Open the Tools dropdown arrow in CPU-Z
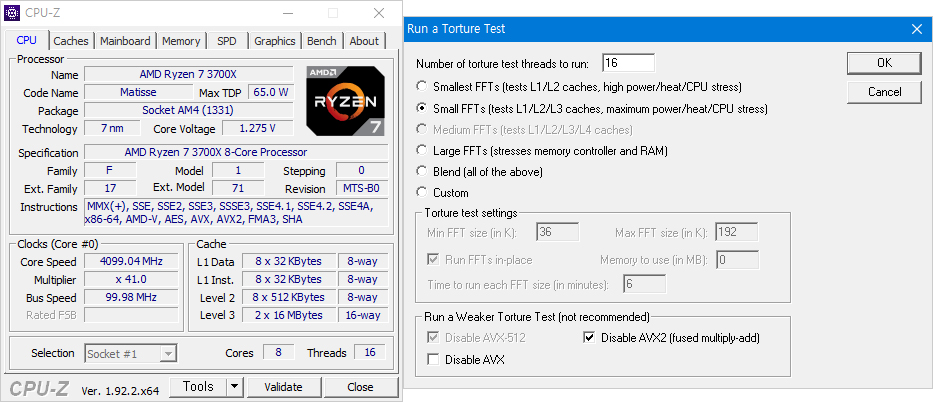This screenshot has width=933, height=403. pyautogui.click(x=235, y=387)
